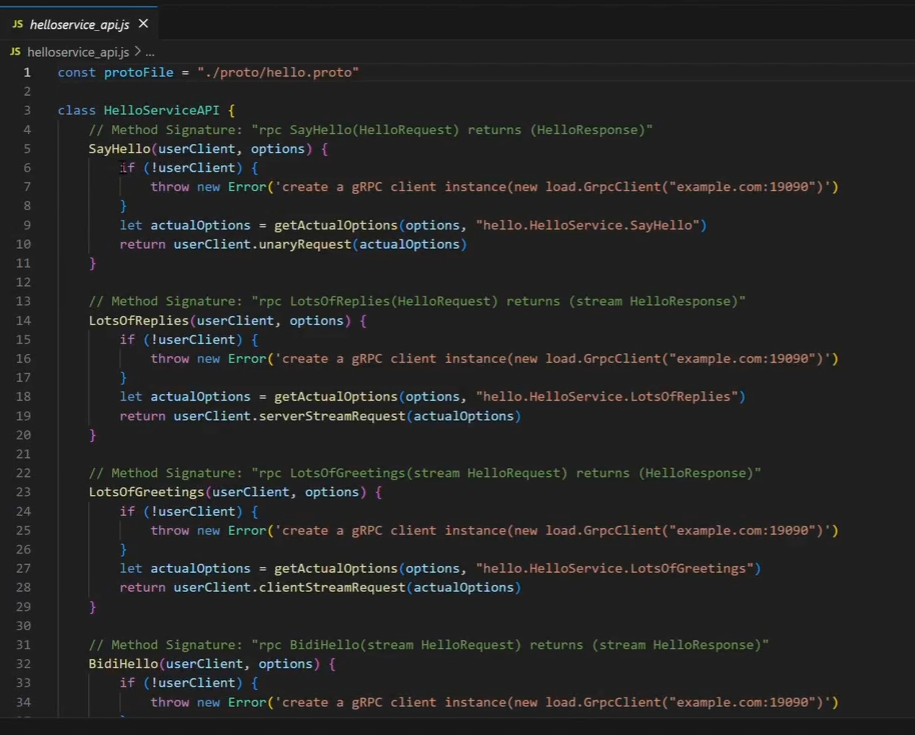
Task: Select the helloservice_api.js editor tab
Action: 79,24
